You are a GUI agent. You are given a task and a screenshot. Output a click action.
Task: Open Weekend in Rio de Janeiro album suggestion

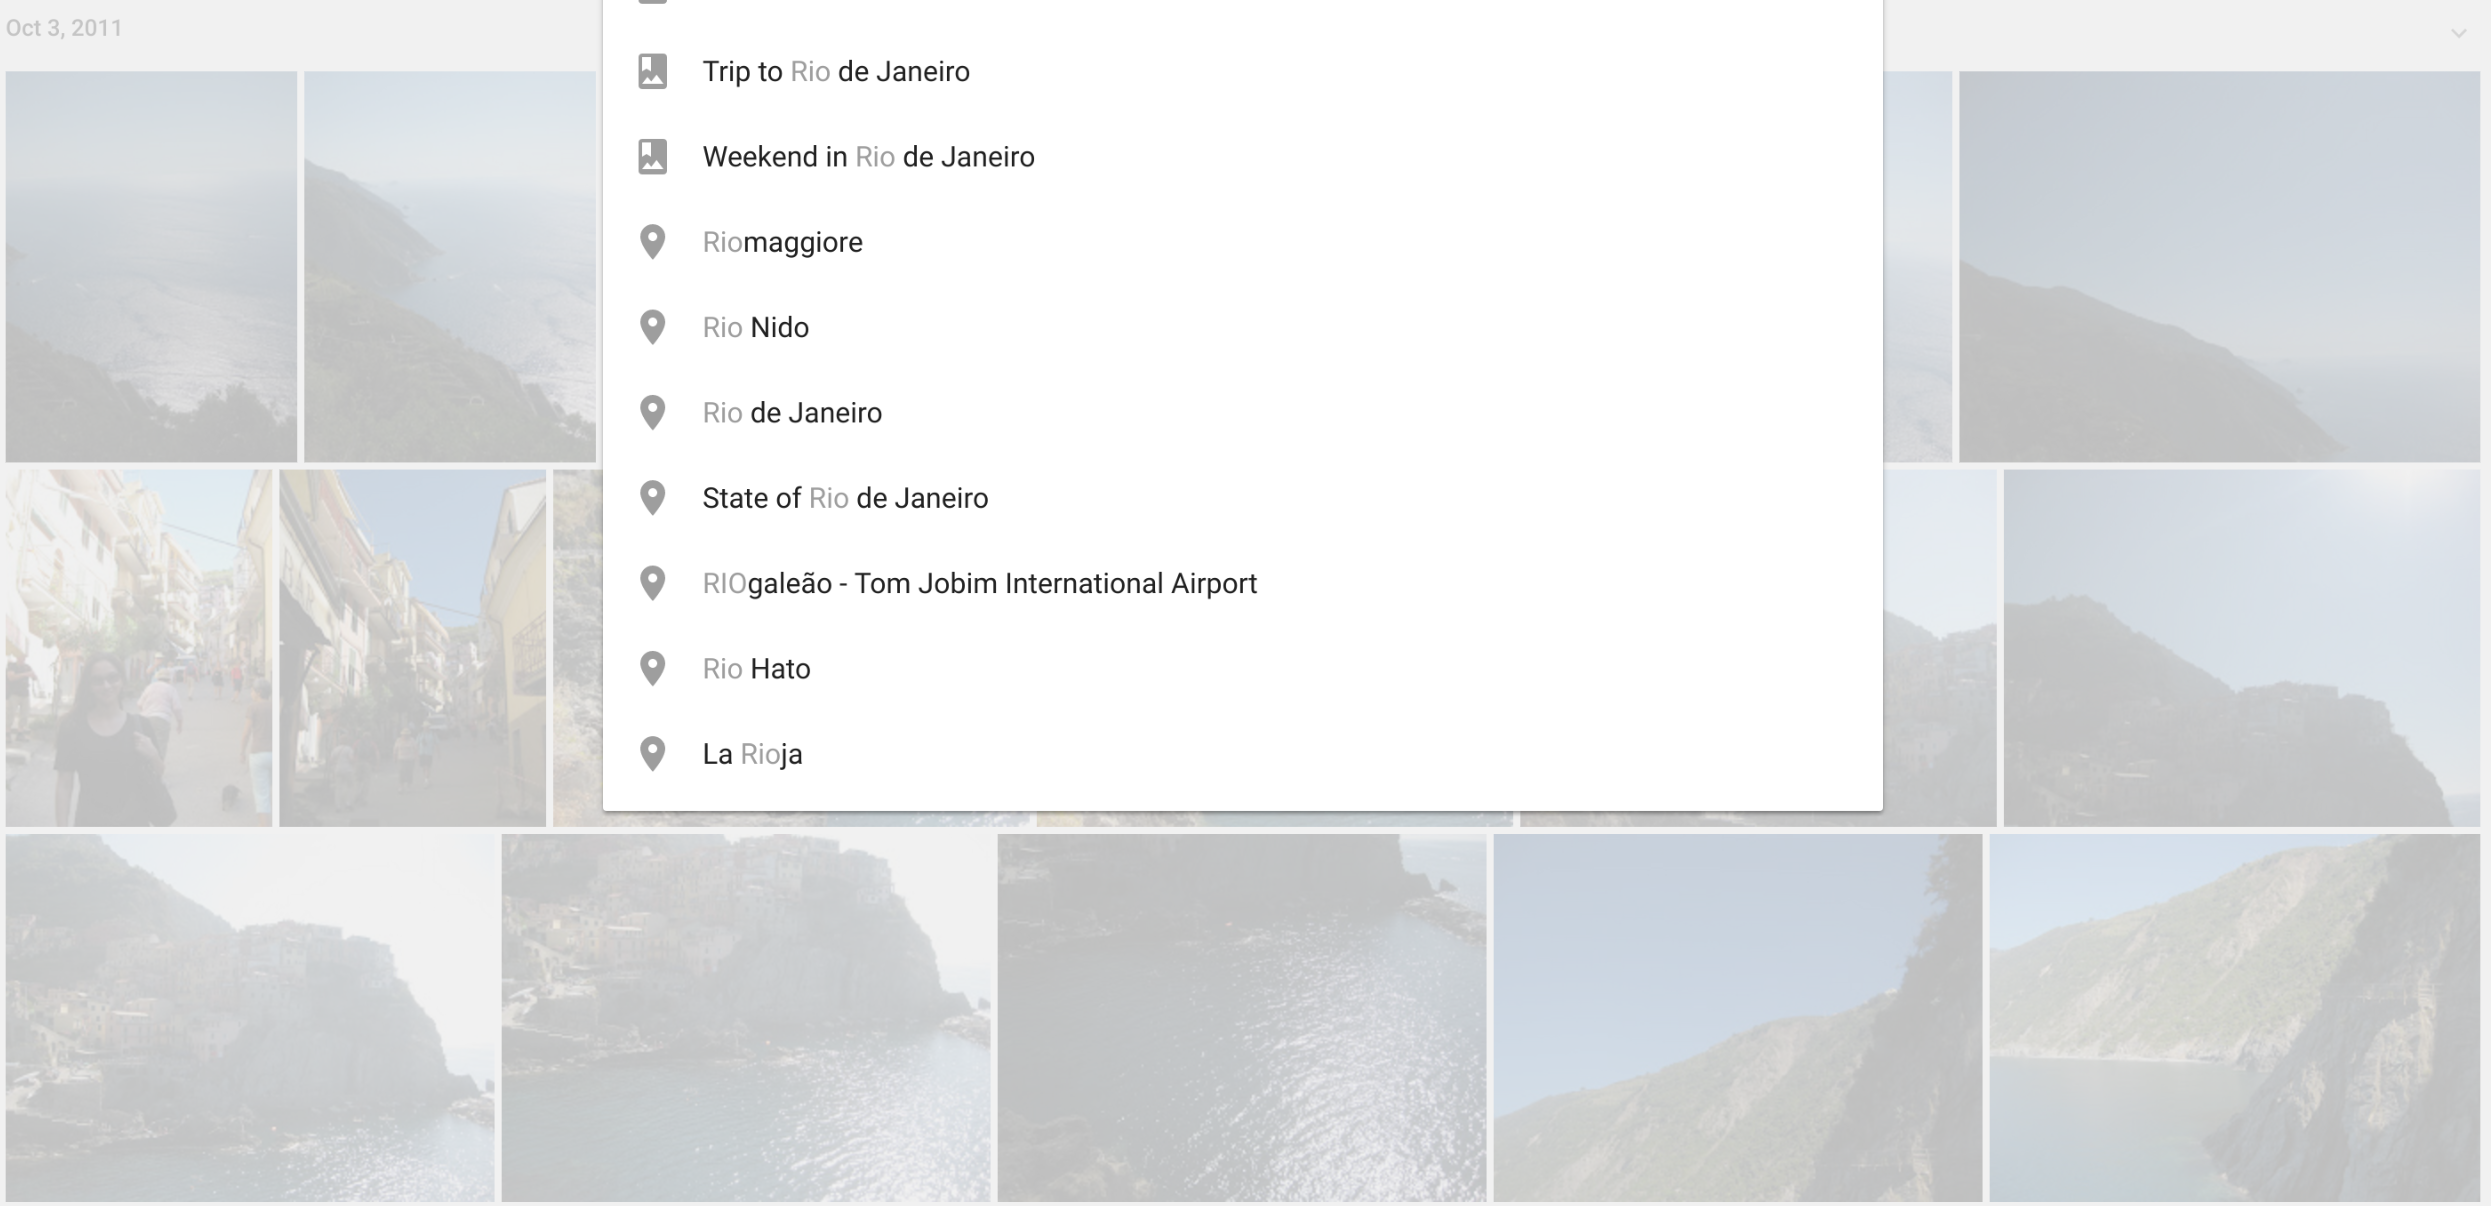pos(867,157)
